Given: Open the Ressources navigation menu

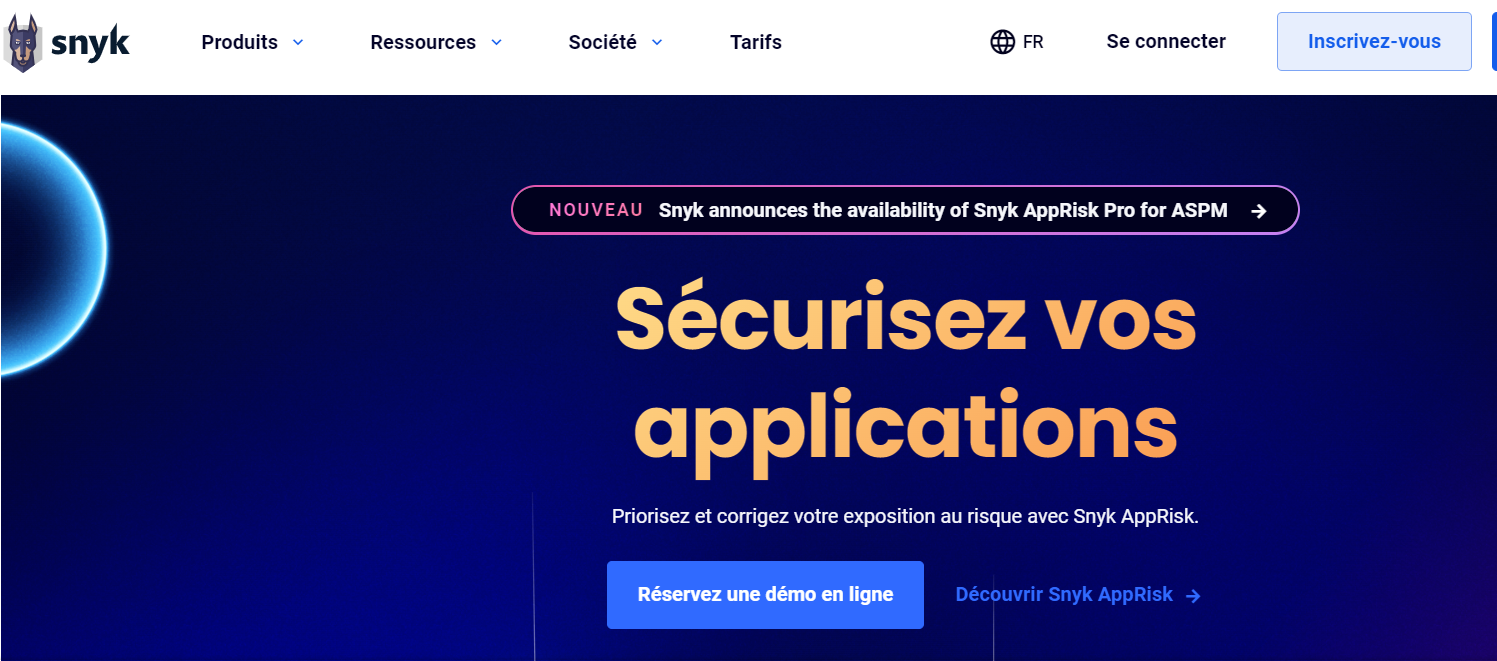Looking at the screenshot, I should pos(423,42).
